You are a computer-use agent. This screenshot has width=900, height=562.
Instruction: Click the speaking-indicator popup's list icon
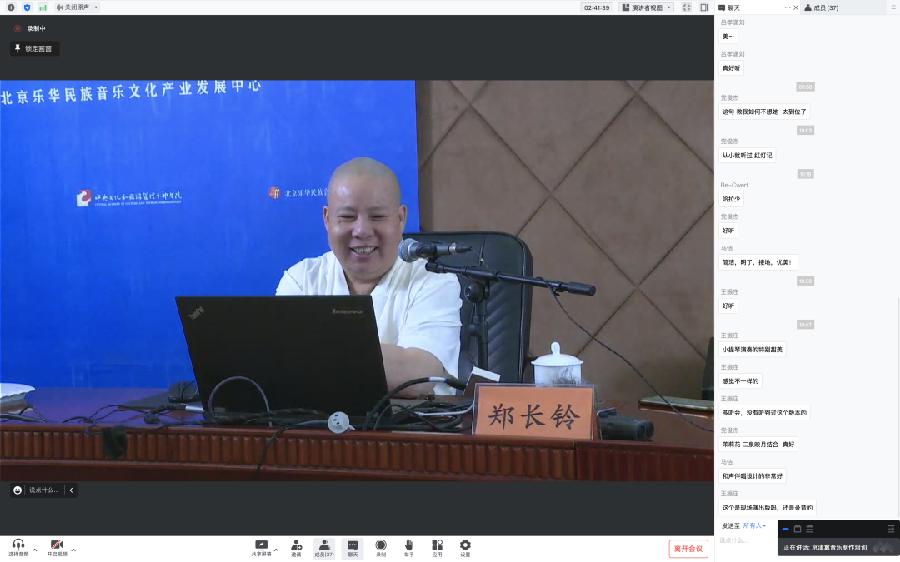tap(809, 529)
